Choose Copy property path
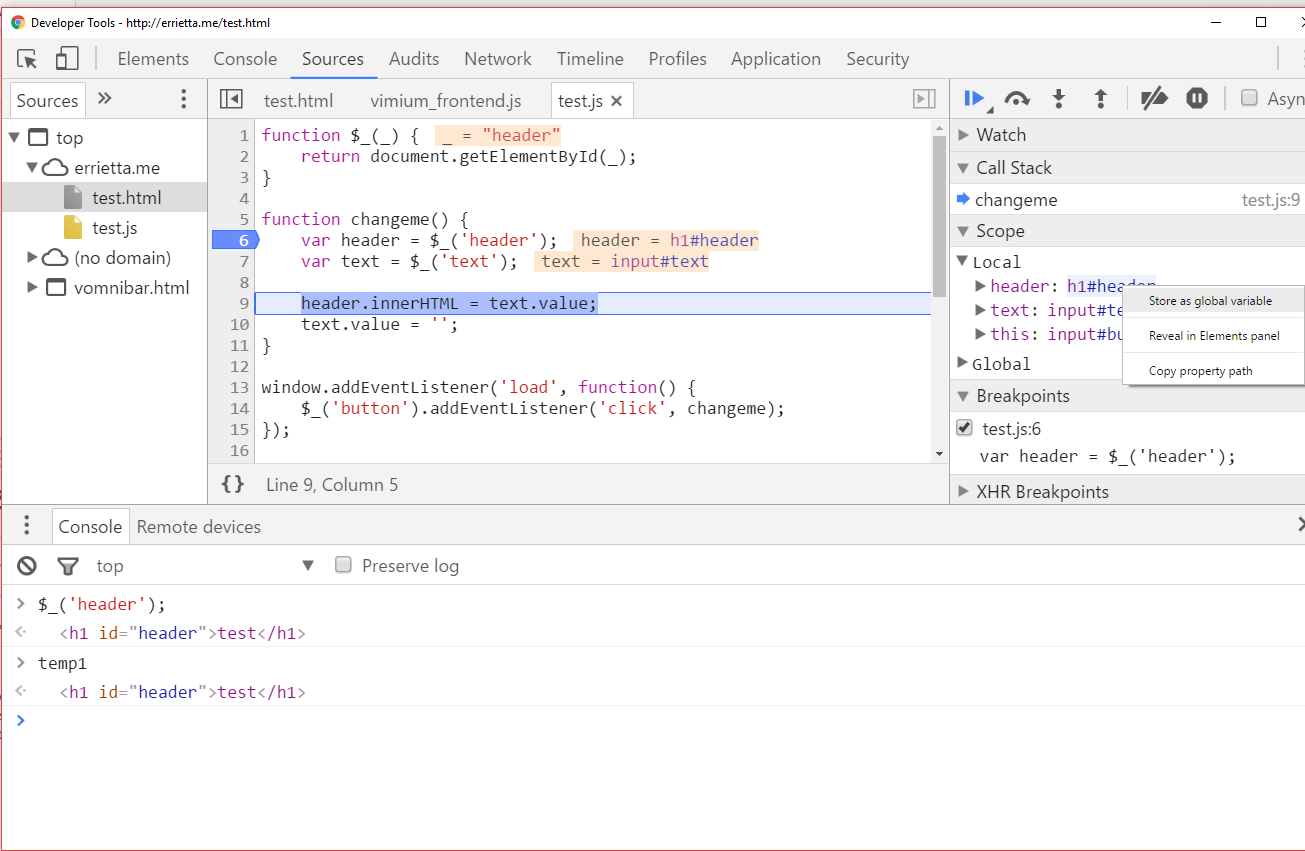 pos(1200,371)
